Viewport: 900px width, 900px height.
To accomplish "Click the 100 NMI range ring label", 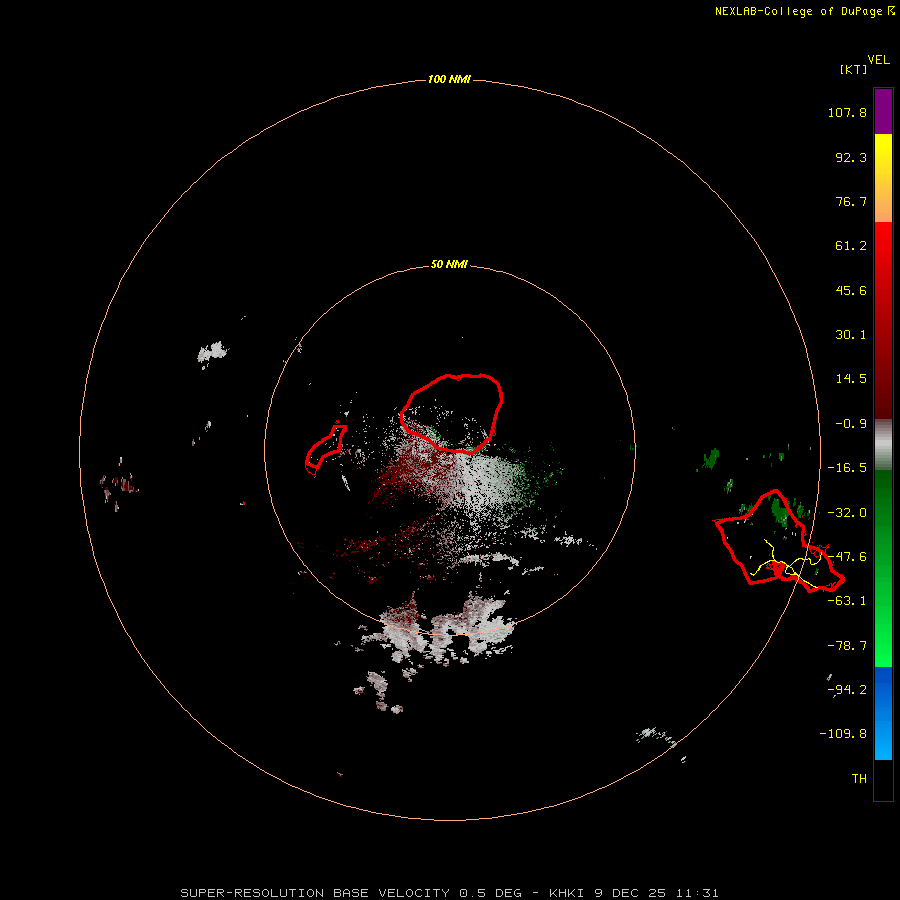I will [449, 79].
